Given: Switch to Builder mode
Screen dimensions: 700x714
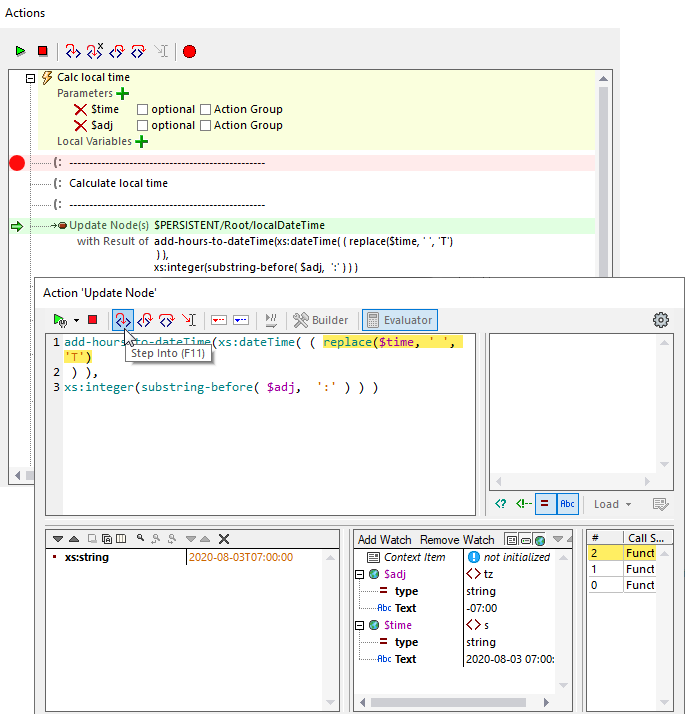Looking at the screenshot, I should (321, 320).
